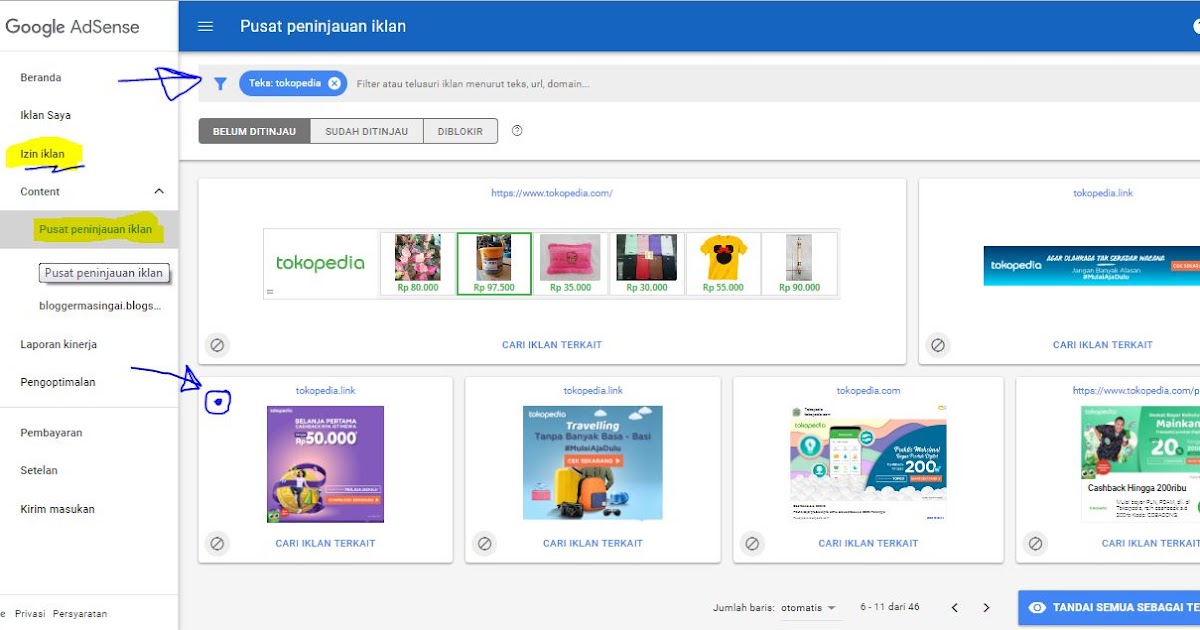Collapse the Content section in sidebar

click(x=158, y=191)
